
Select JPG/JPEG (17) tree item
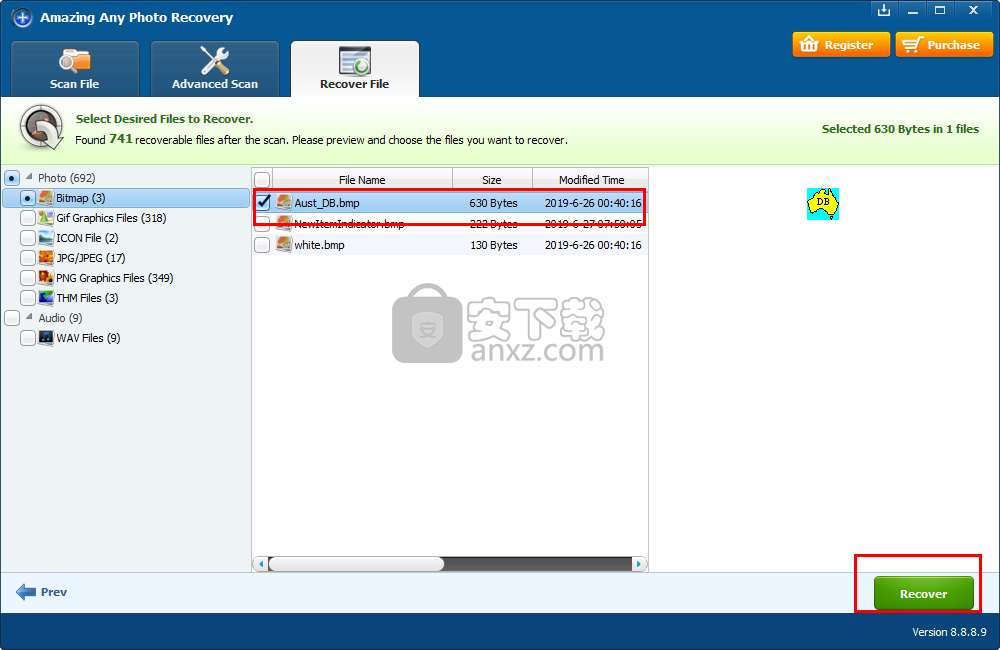pos(91,258)
